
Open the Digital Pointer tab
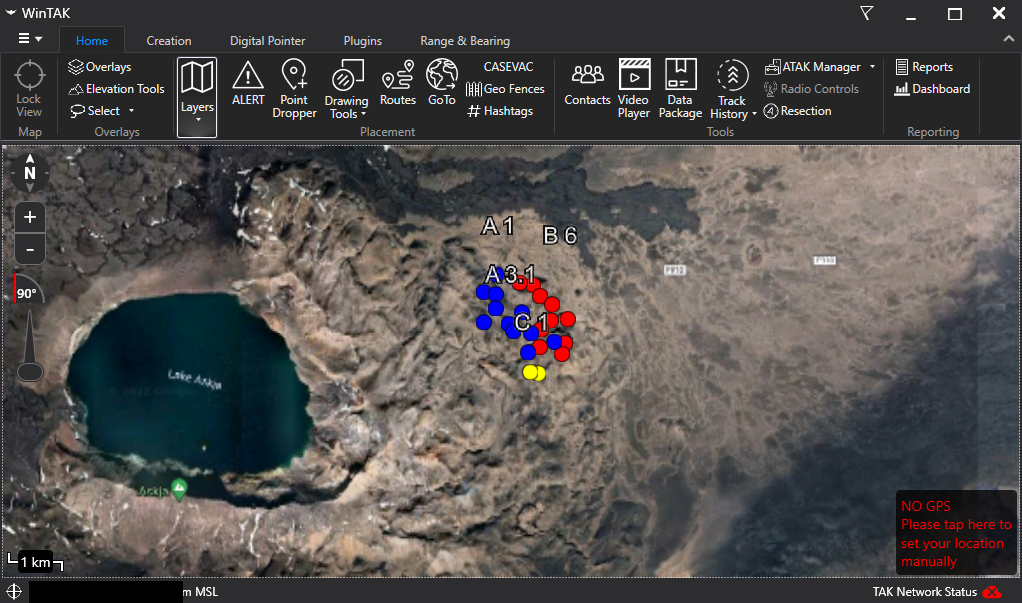[267, 40]
